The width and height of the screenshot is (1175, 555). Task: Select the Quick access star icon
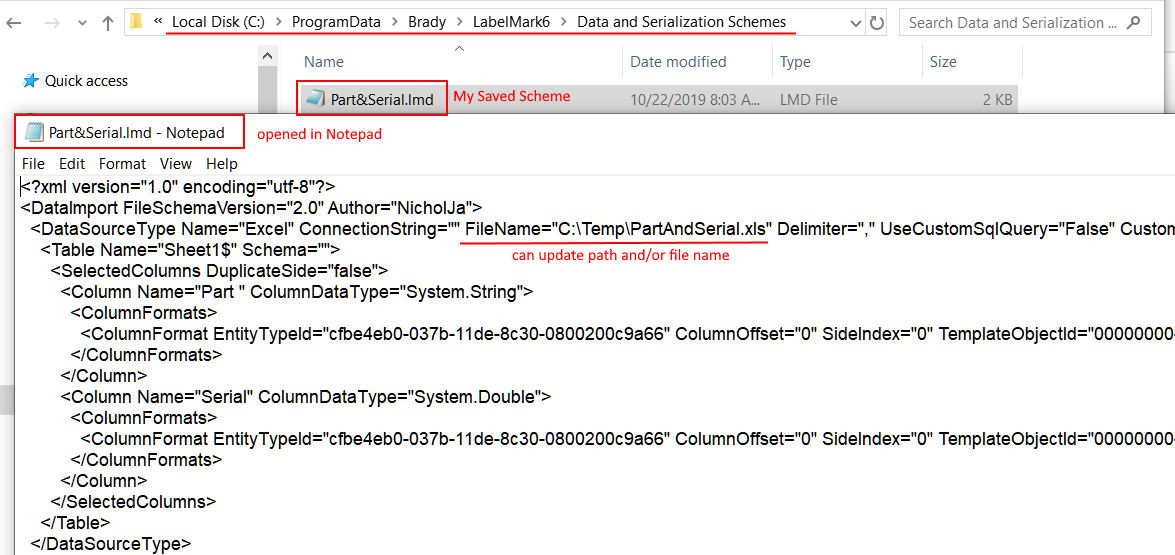31,81
